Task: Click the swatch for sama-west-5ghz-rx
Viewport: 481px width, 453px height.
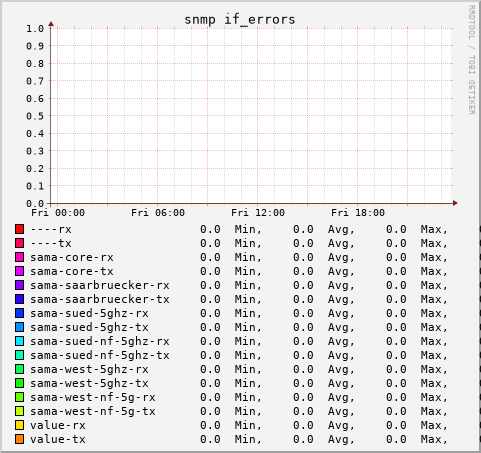Action: (x=19, y=369)
